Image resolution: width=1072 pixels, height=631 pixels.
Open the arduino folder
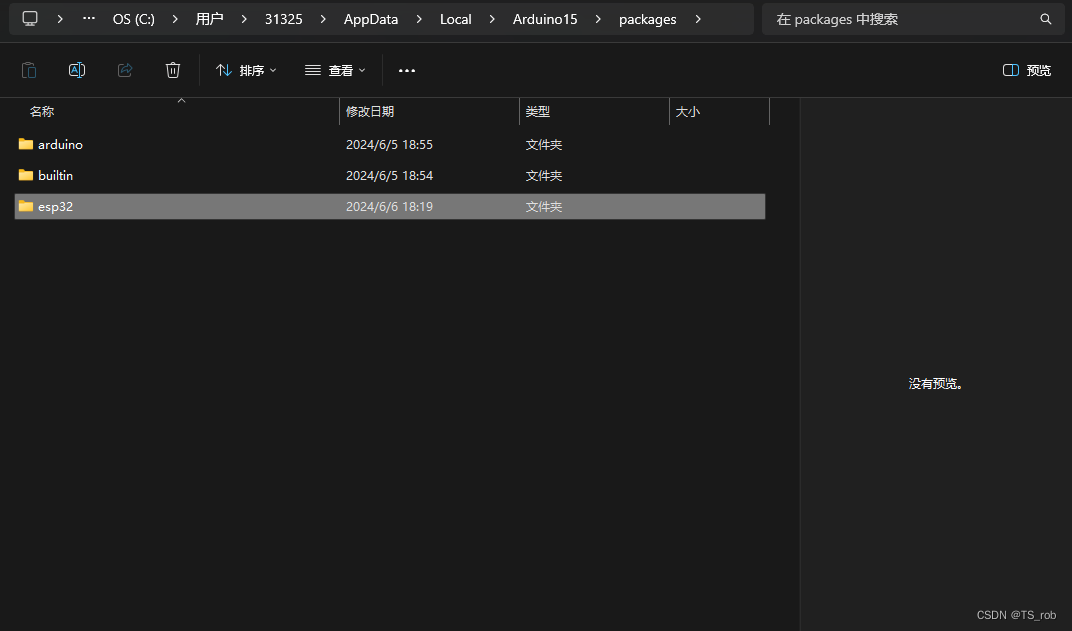coord(60,145)
